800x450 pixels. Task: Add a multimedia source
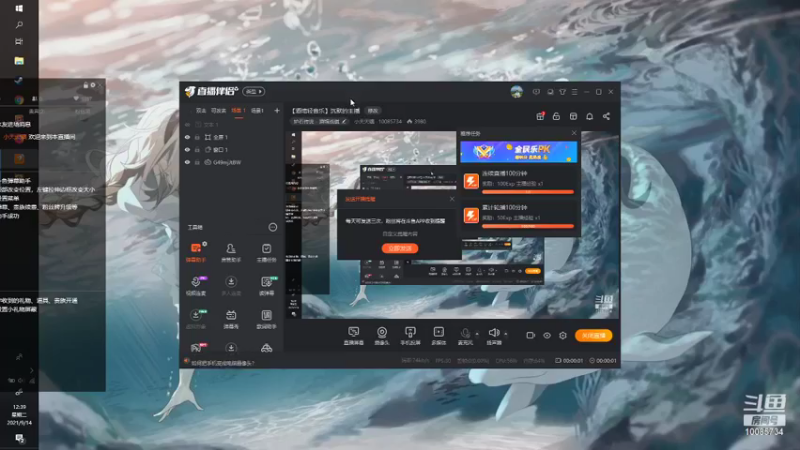438,336
